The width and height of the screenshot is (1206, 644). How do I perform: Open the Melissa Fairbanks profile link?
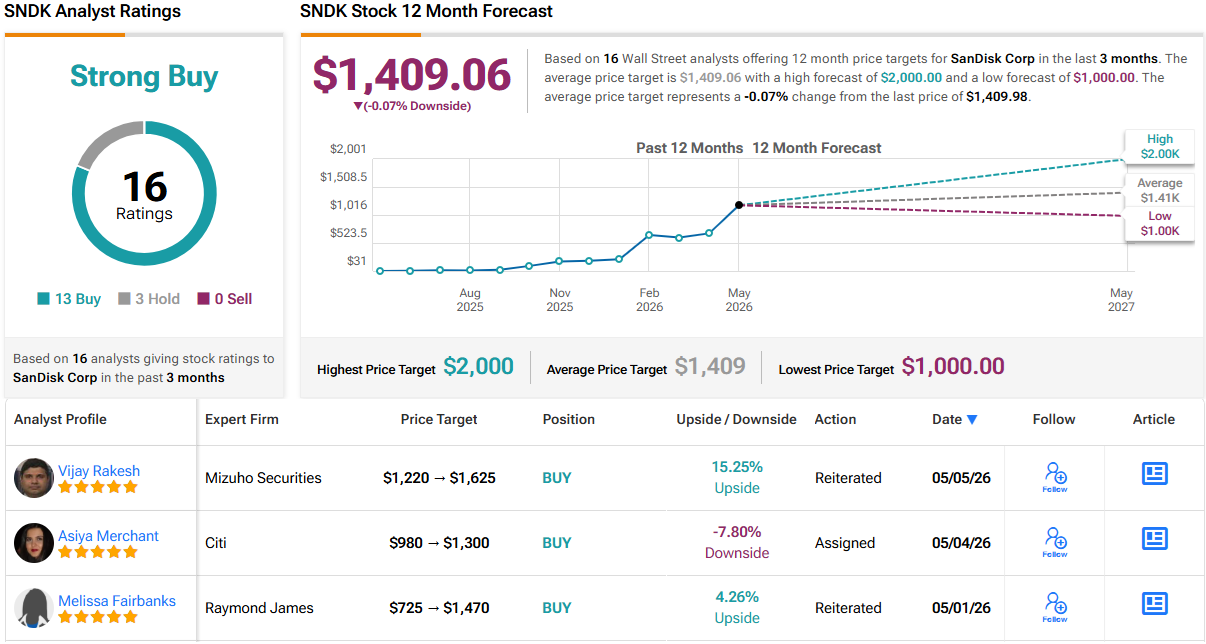coord(117,601)
